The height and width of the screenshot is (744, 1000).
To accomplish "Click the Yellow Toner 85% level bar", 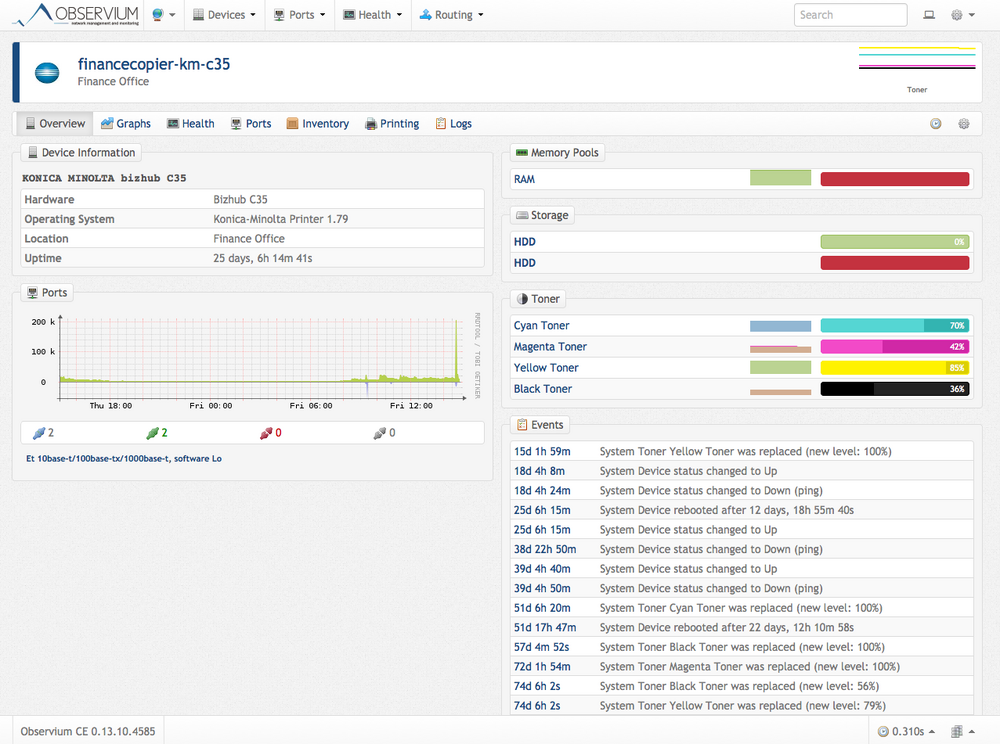I will 895,367.
